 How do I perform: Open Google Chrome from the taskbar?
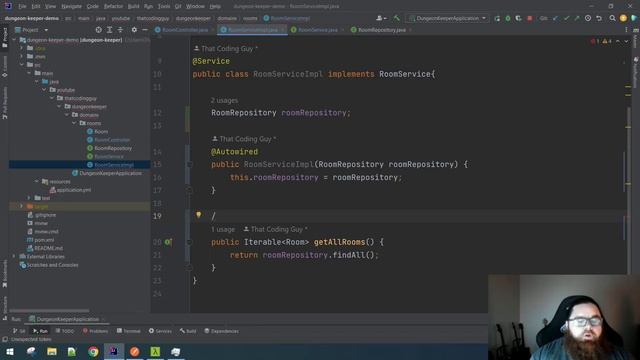tap(93, 351)
